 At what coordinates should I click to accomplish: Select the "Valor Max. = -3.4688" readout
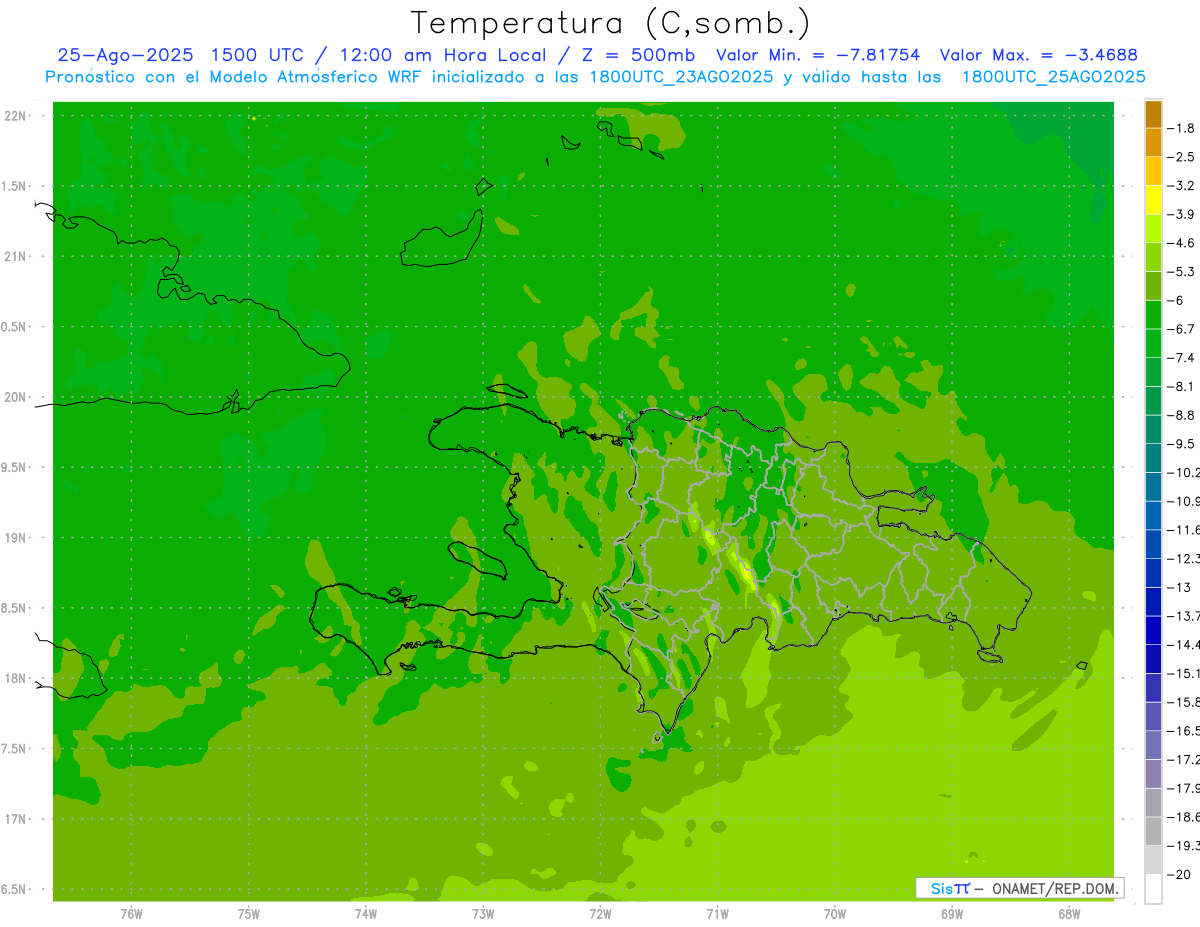click(x=1039, y=55)
